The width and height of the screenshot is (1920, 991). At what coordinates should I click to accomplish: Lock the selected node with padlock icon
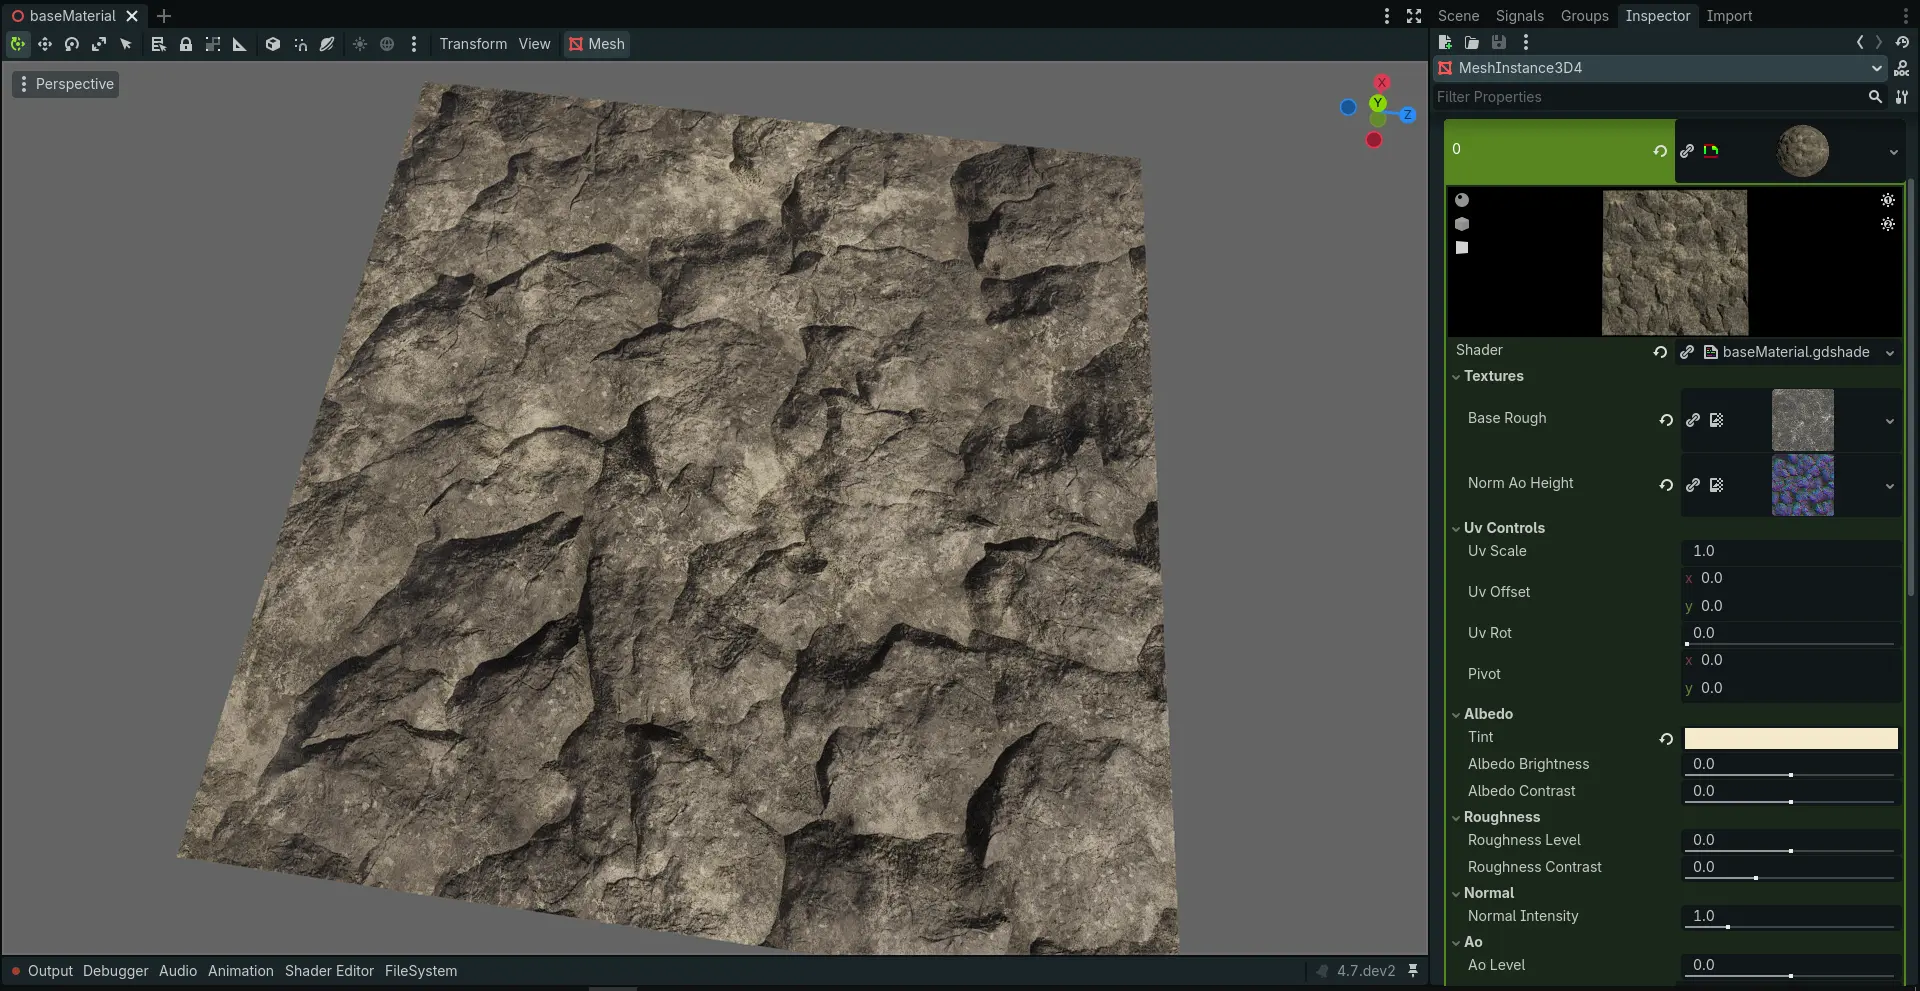[185, 44]
